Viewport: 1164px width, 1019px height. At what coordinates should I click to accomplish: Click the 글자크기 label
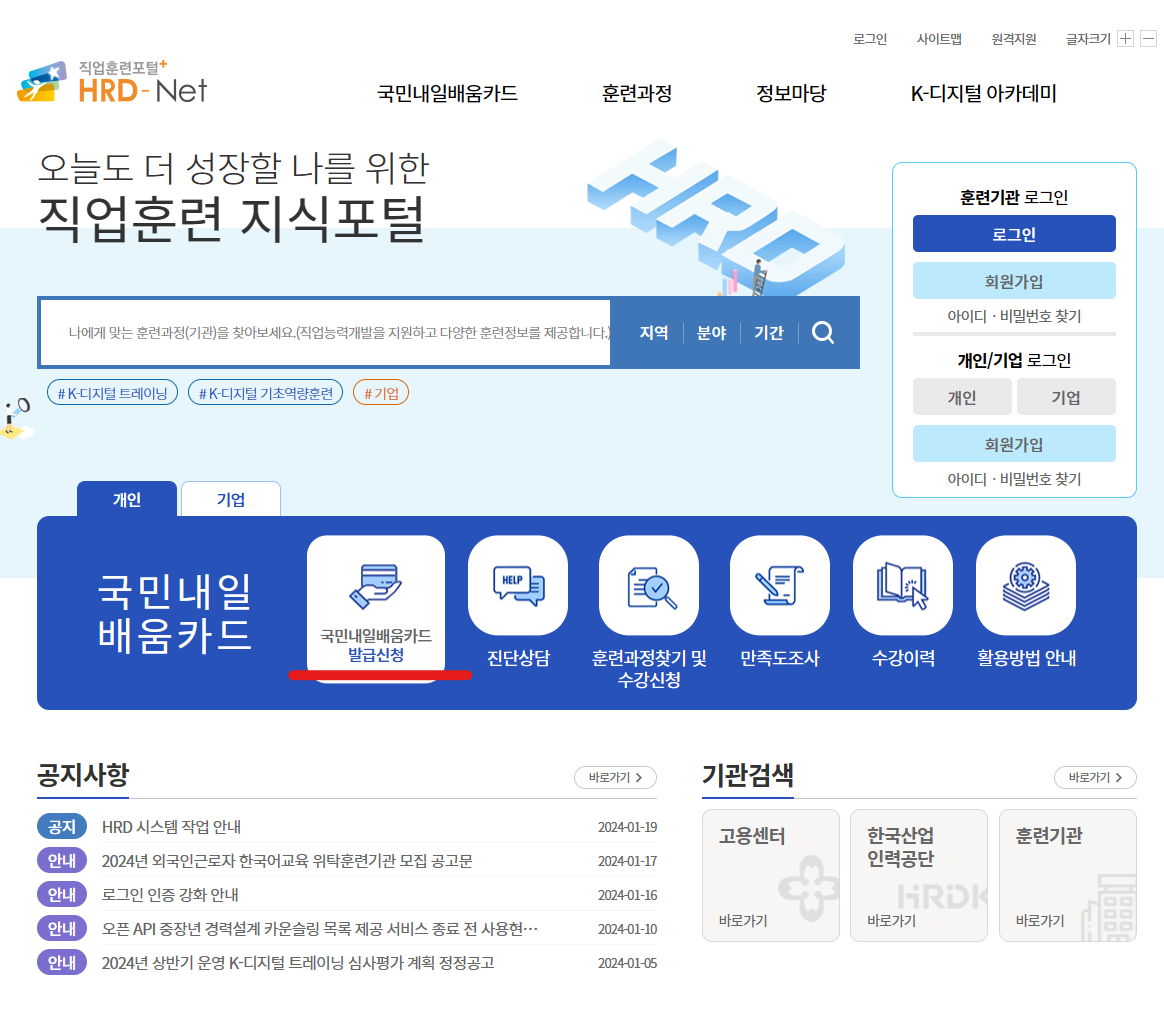tap(1088, 39)
